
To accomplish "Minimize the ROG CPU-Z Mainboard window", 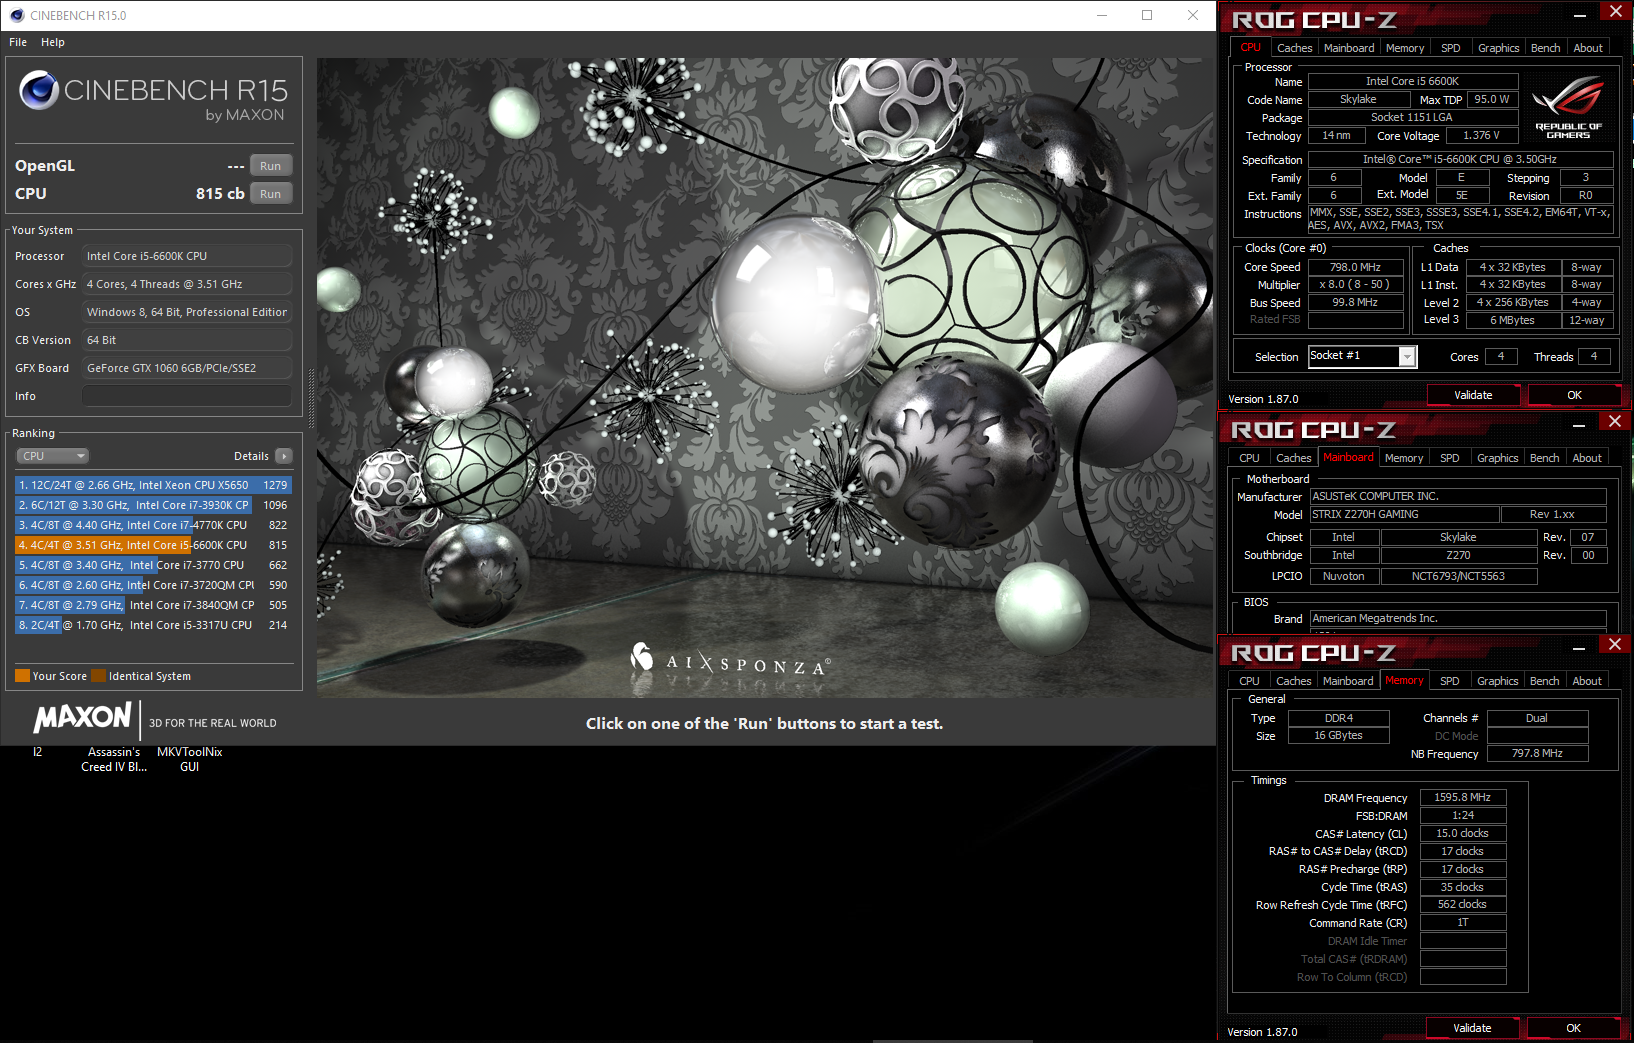I will (1578, 425).
